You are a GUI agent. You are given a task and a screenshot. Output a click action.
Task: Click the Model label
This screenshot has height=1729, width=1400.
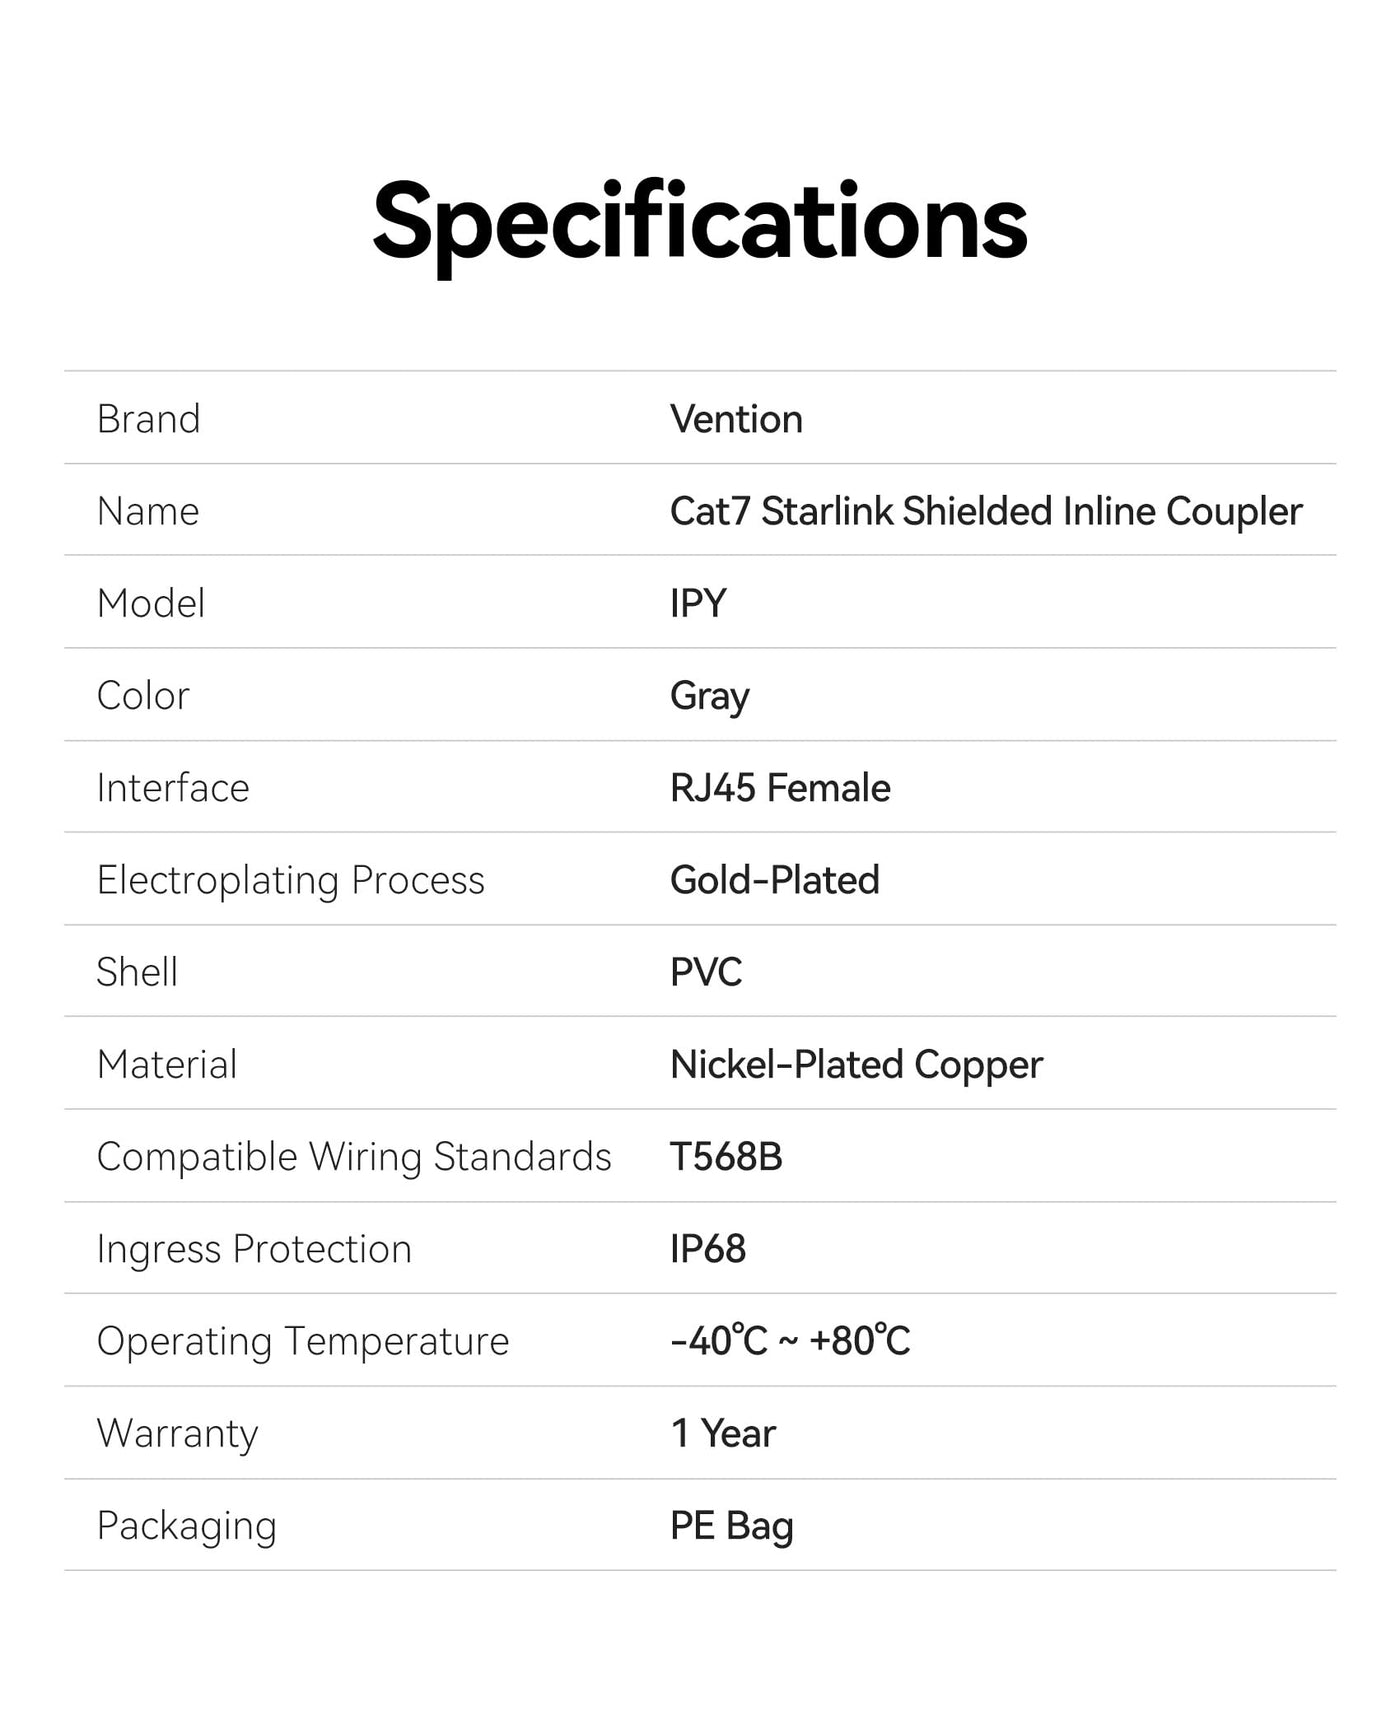tap(151, 604)
